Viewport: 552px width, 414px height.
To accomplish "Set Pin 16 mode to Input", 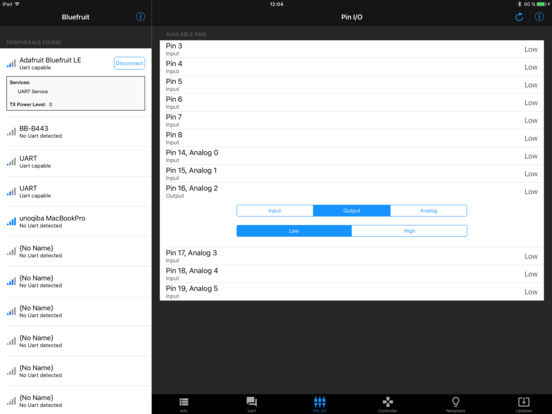I will (x=275, y=211).
